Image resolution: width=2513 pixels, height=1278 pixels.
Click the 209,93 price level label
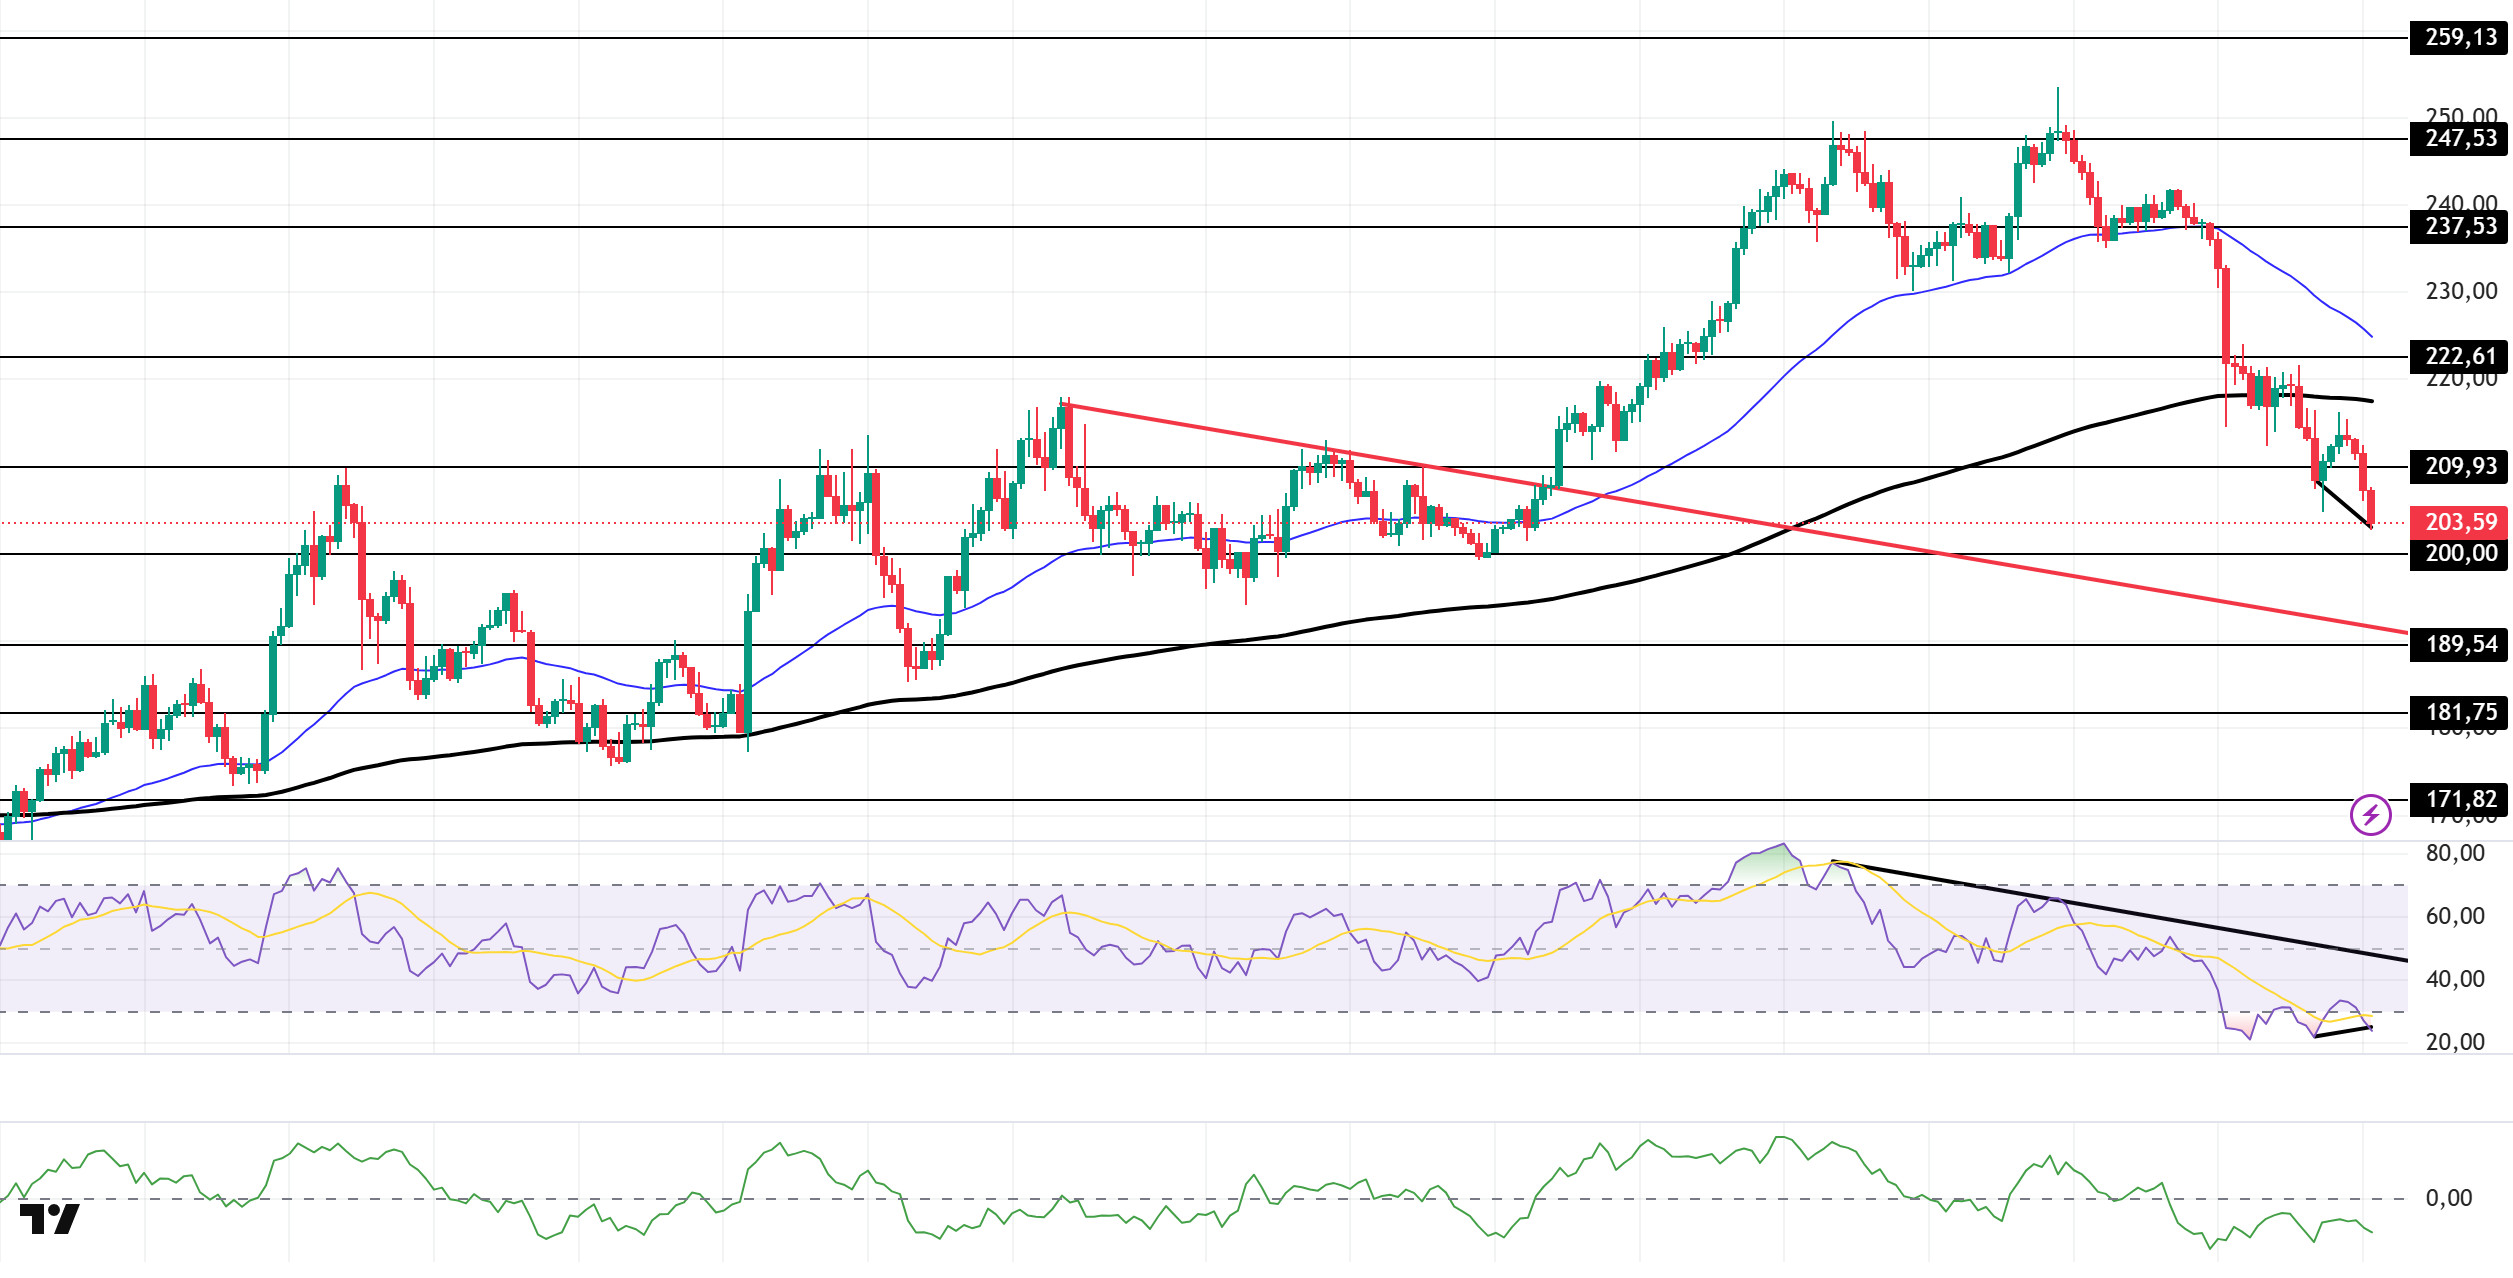tap(2460, 467)
